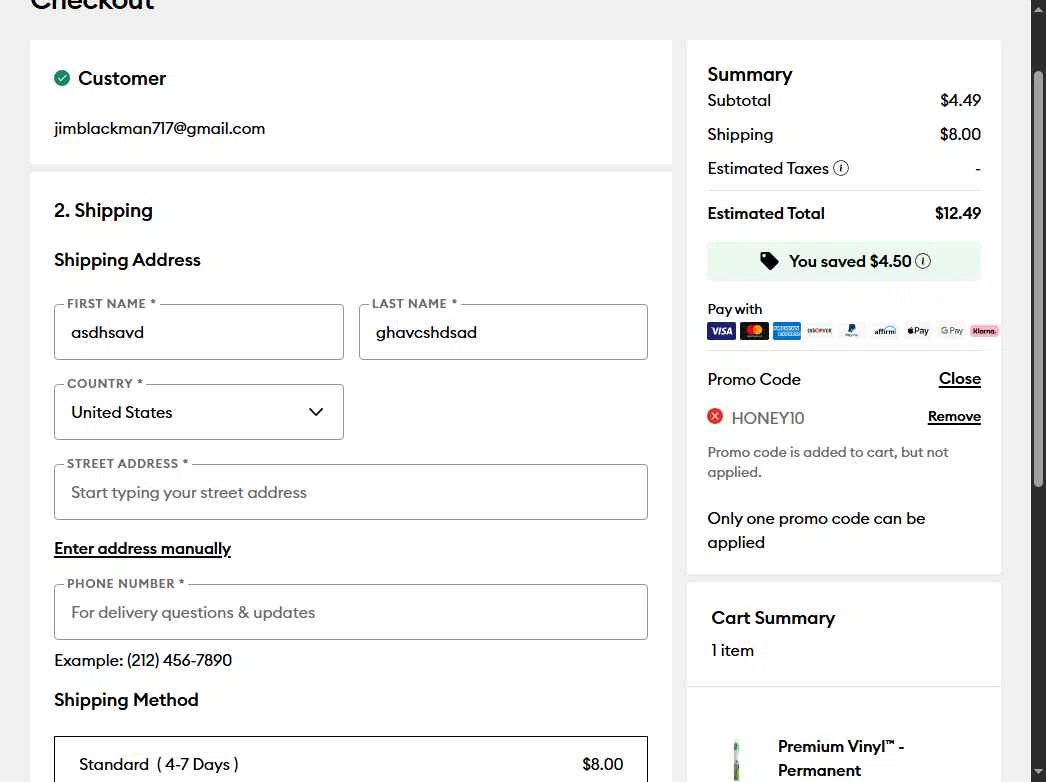The image size is (1046, 782).
Task: Click the Mastercard payment icon
Action: (754, 331)
